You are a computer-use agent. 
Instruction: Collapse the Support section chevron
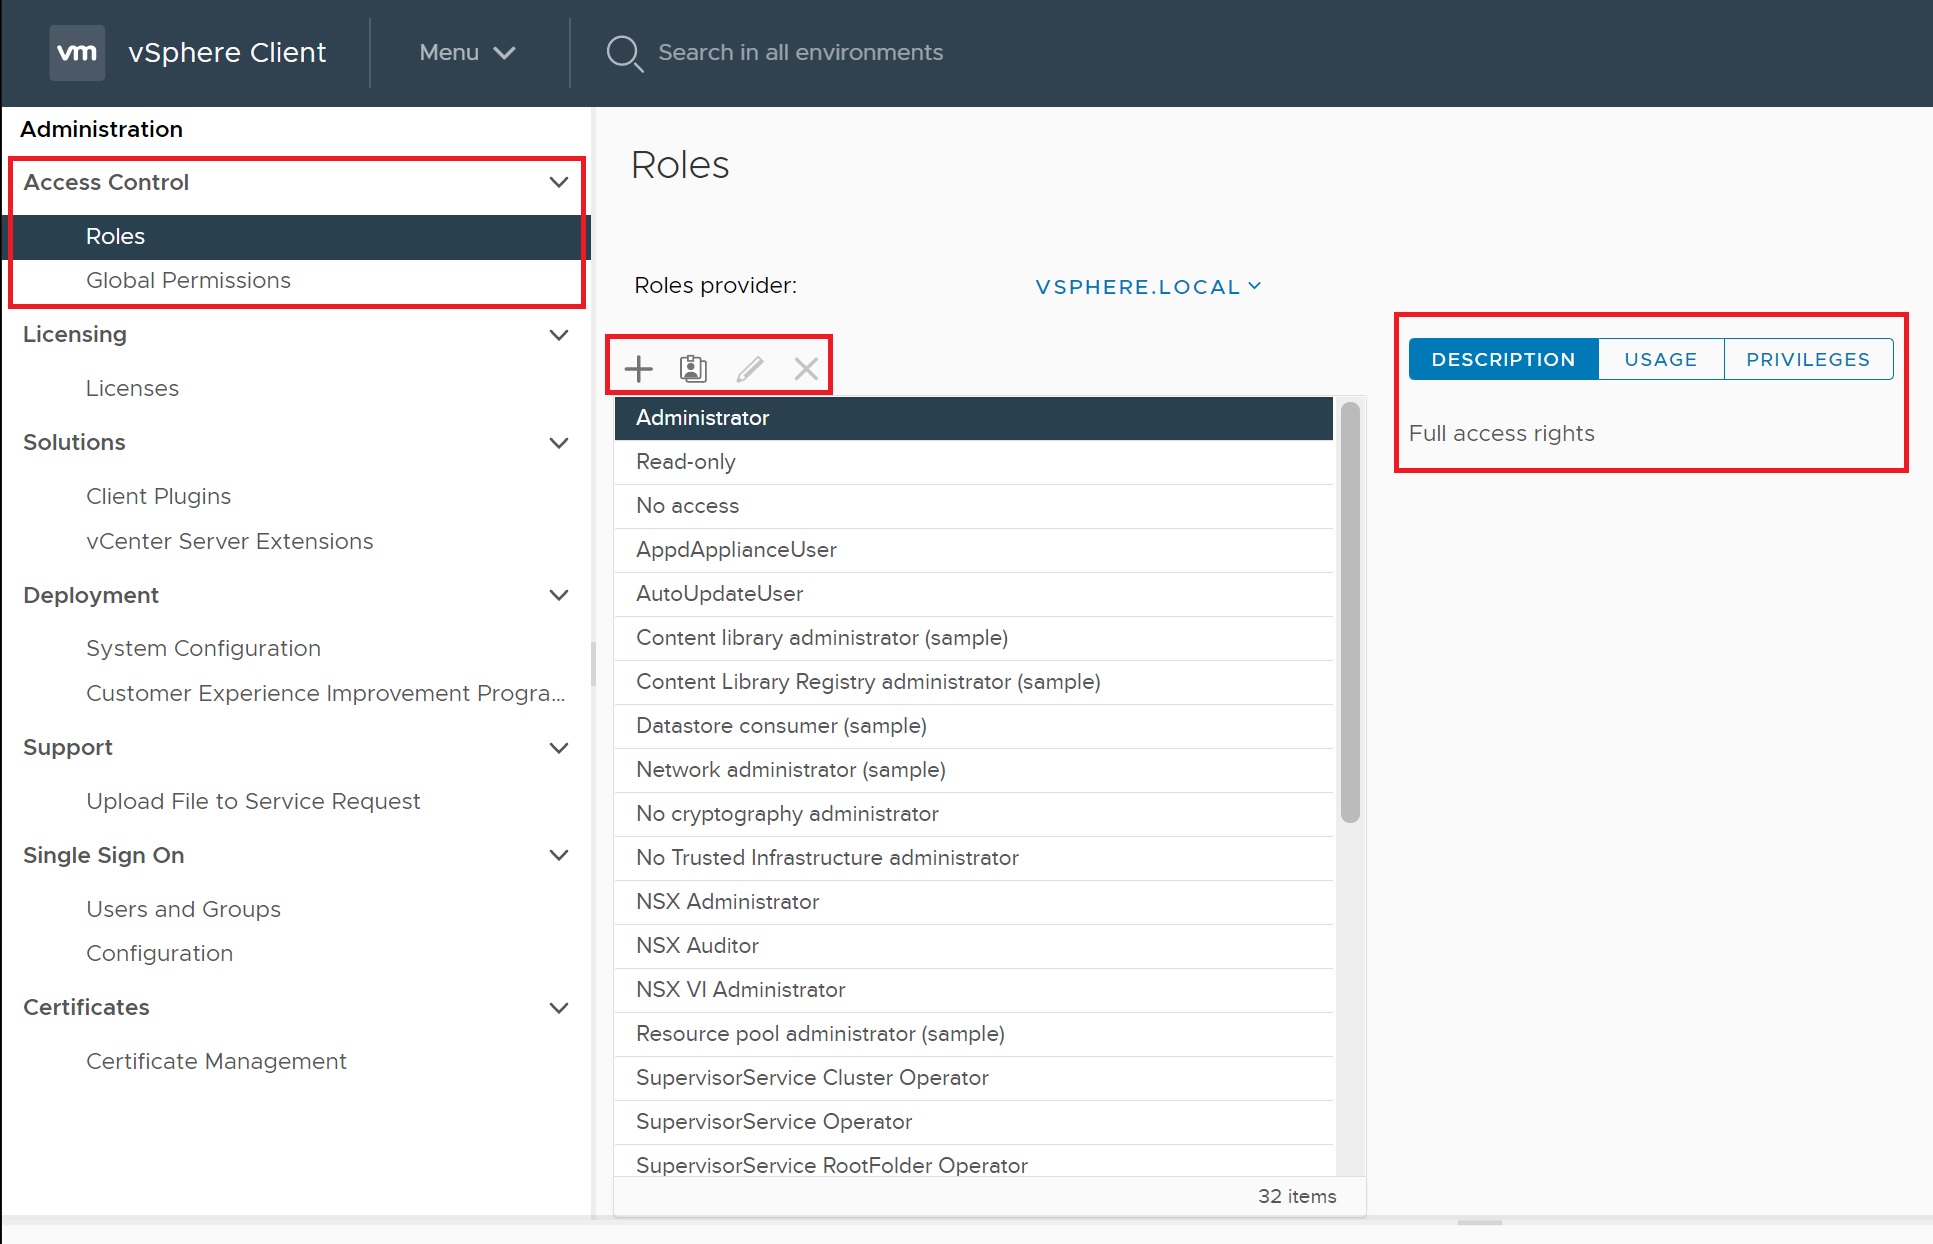(559, 748)
